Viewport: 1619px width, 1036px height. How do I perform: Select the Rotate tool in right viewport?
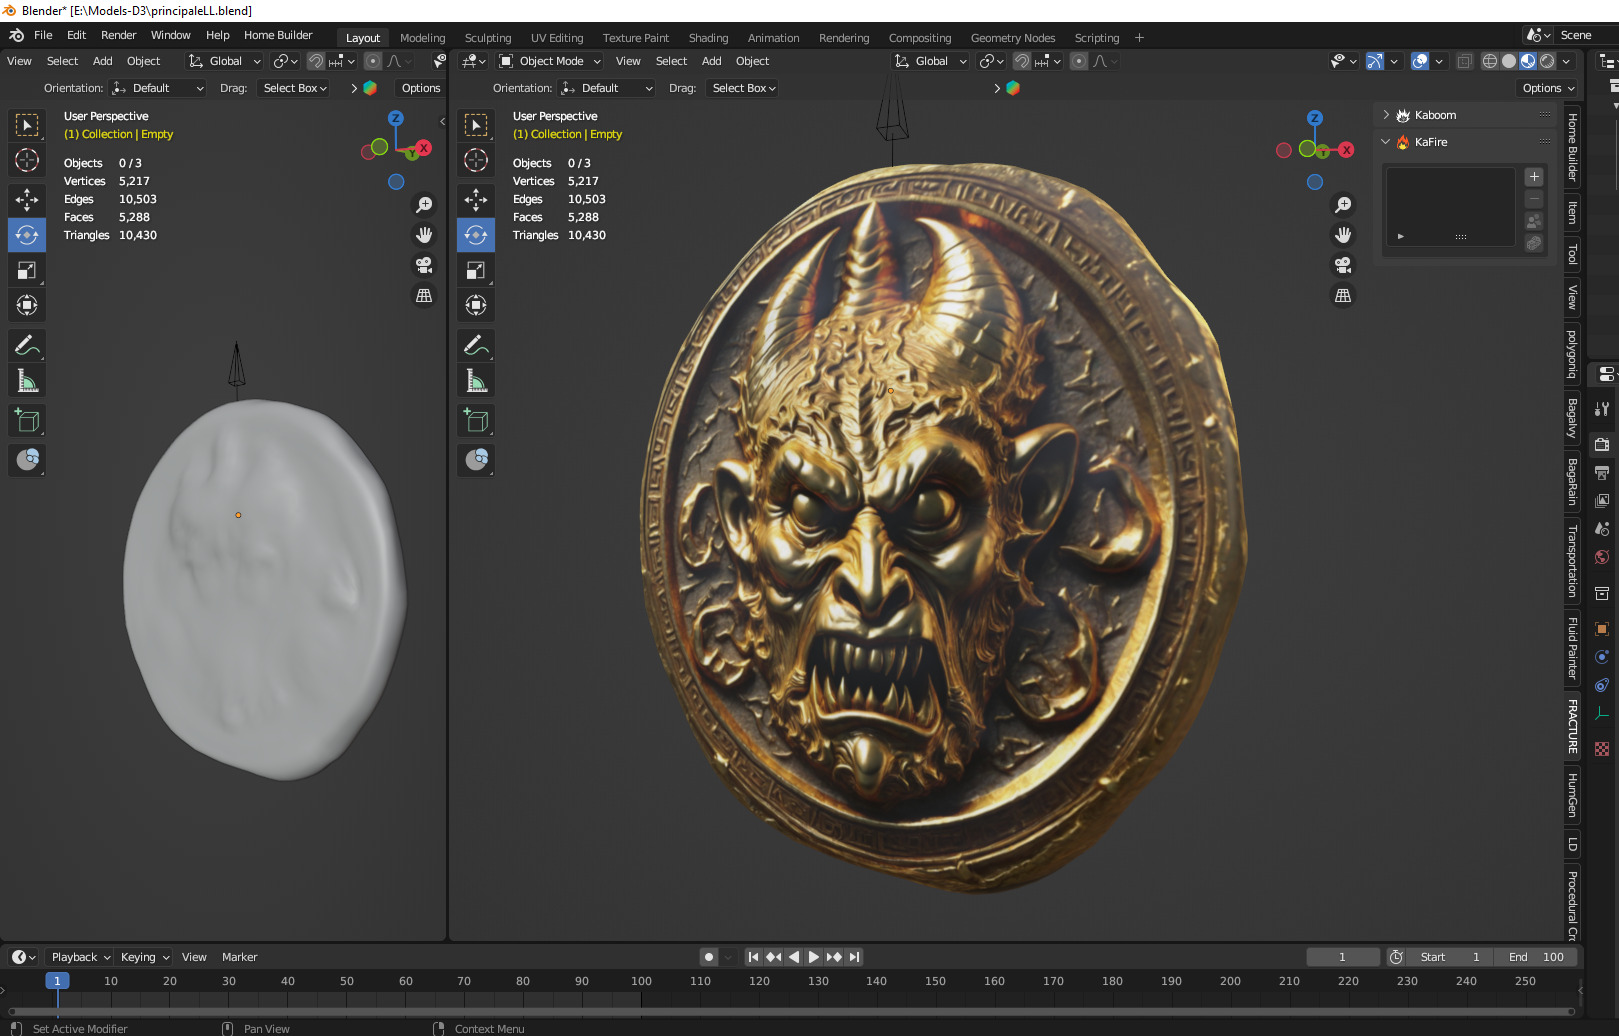point(476,235)
